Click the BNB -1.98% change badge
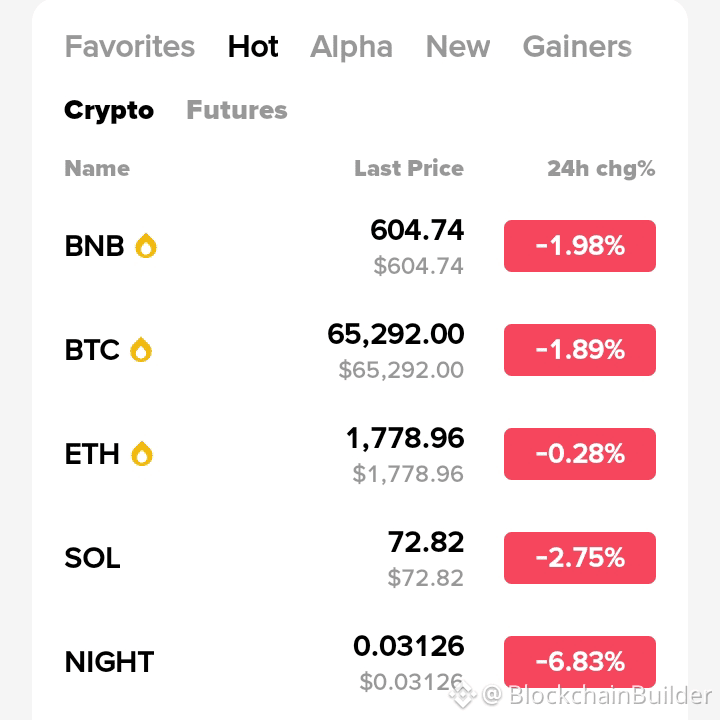The image size is (720, 720). coord(579,246)
